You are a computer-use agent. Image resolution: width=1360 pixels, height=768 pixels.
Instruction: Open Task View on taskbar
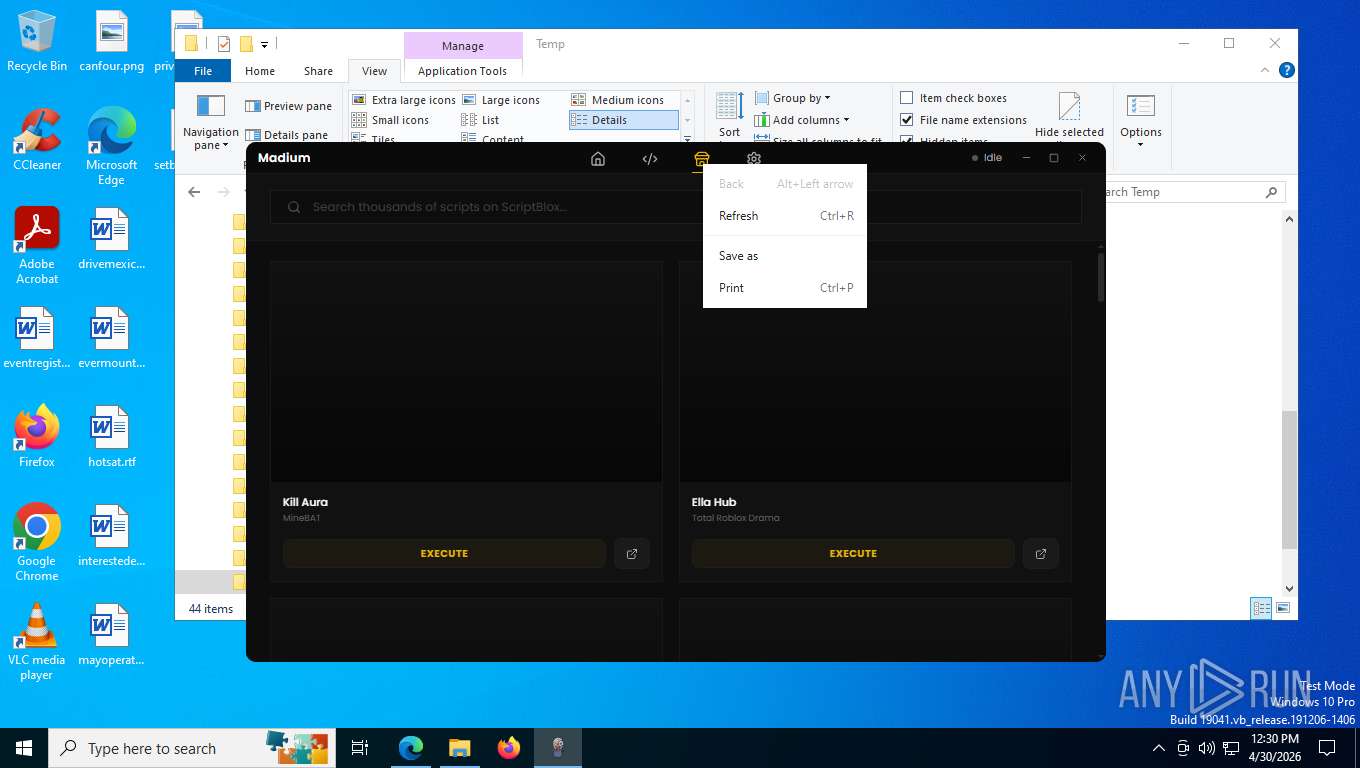pos(360,748)
